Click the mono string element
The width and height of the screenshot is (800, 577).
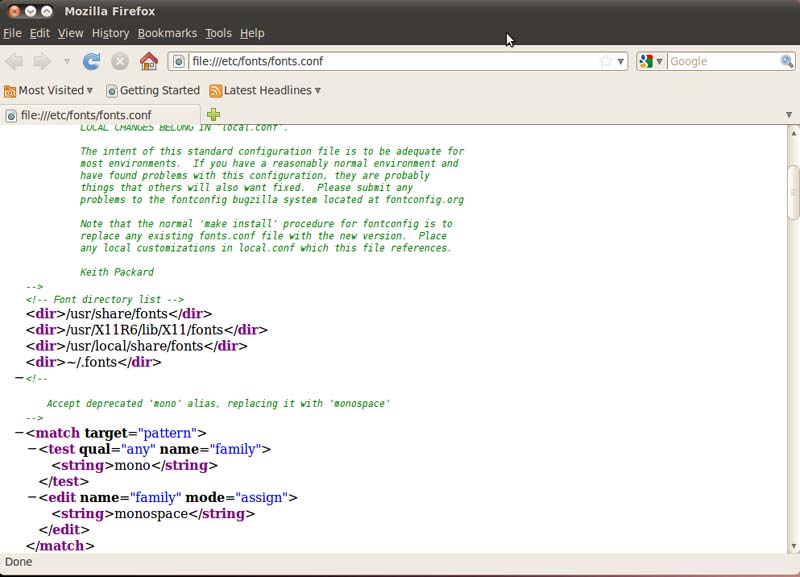click(135, 465)
